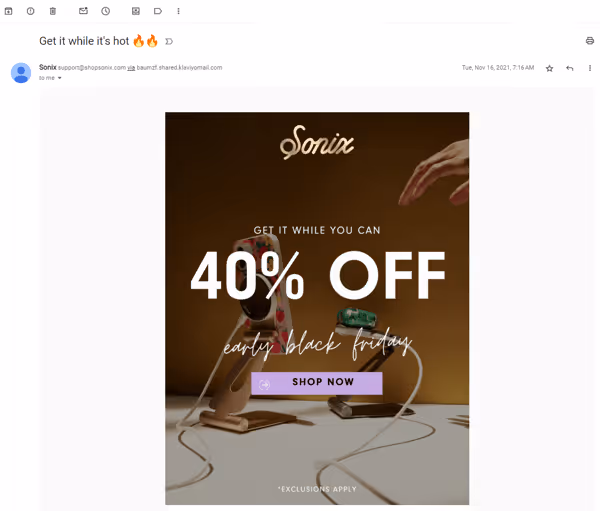Archive this email using the archive icon
This screenshot has width=600, height=511.
pos(8,11)
